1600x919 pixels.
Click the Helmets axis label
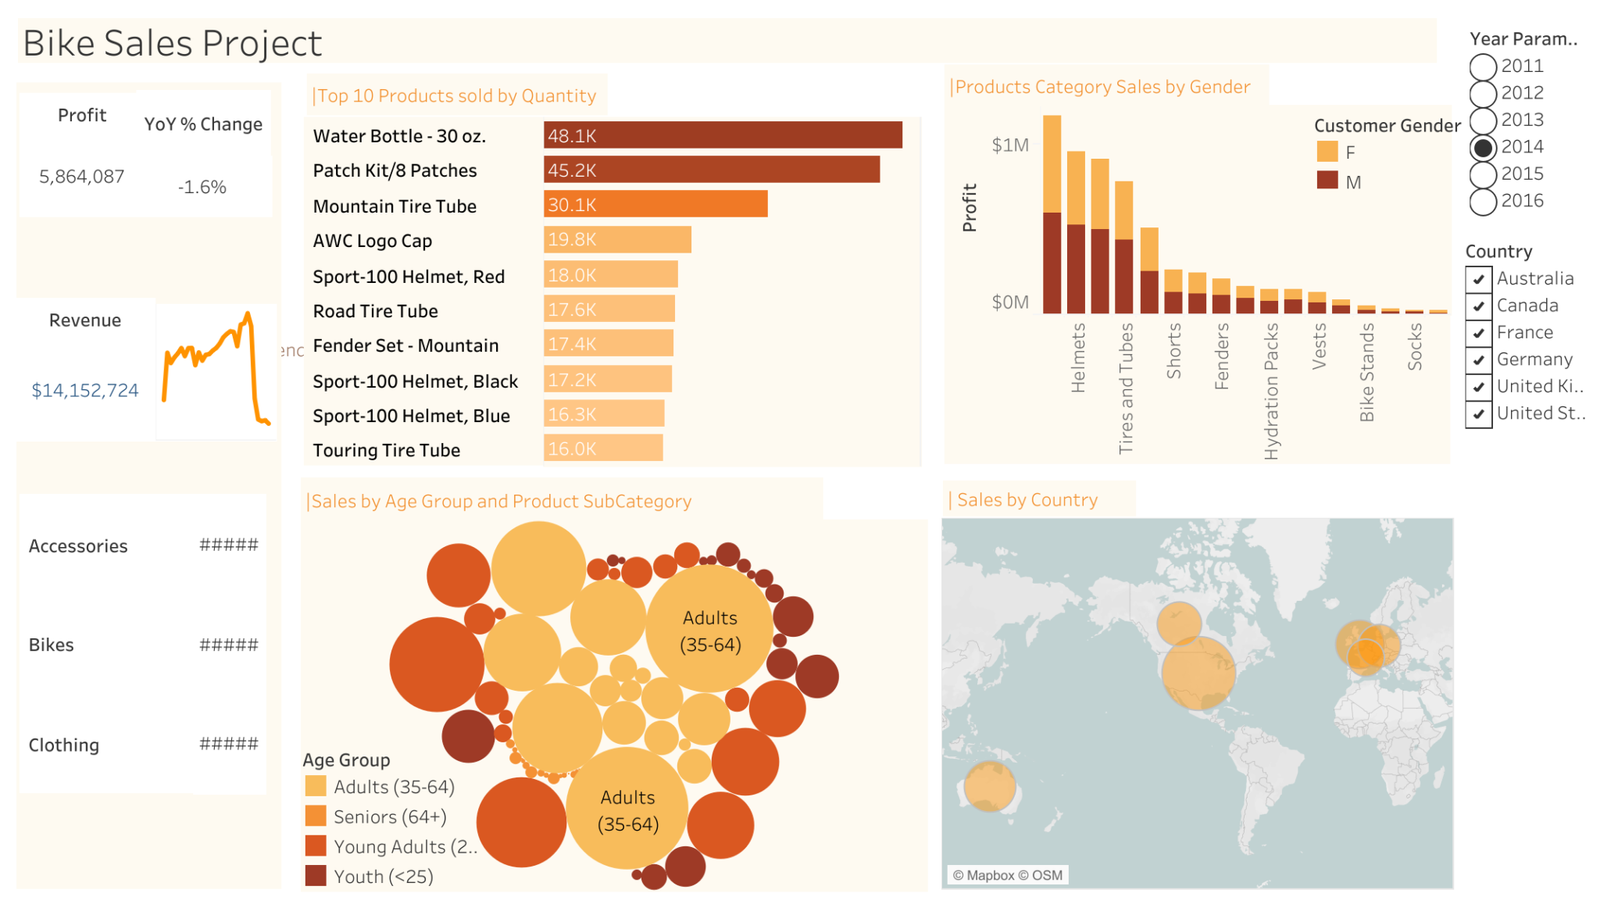pyautogui.click(x=1077, y=357)
